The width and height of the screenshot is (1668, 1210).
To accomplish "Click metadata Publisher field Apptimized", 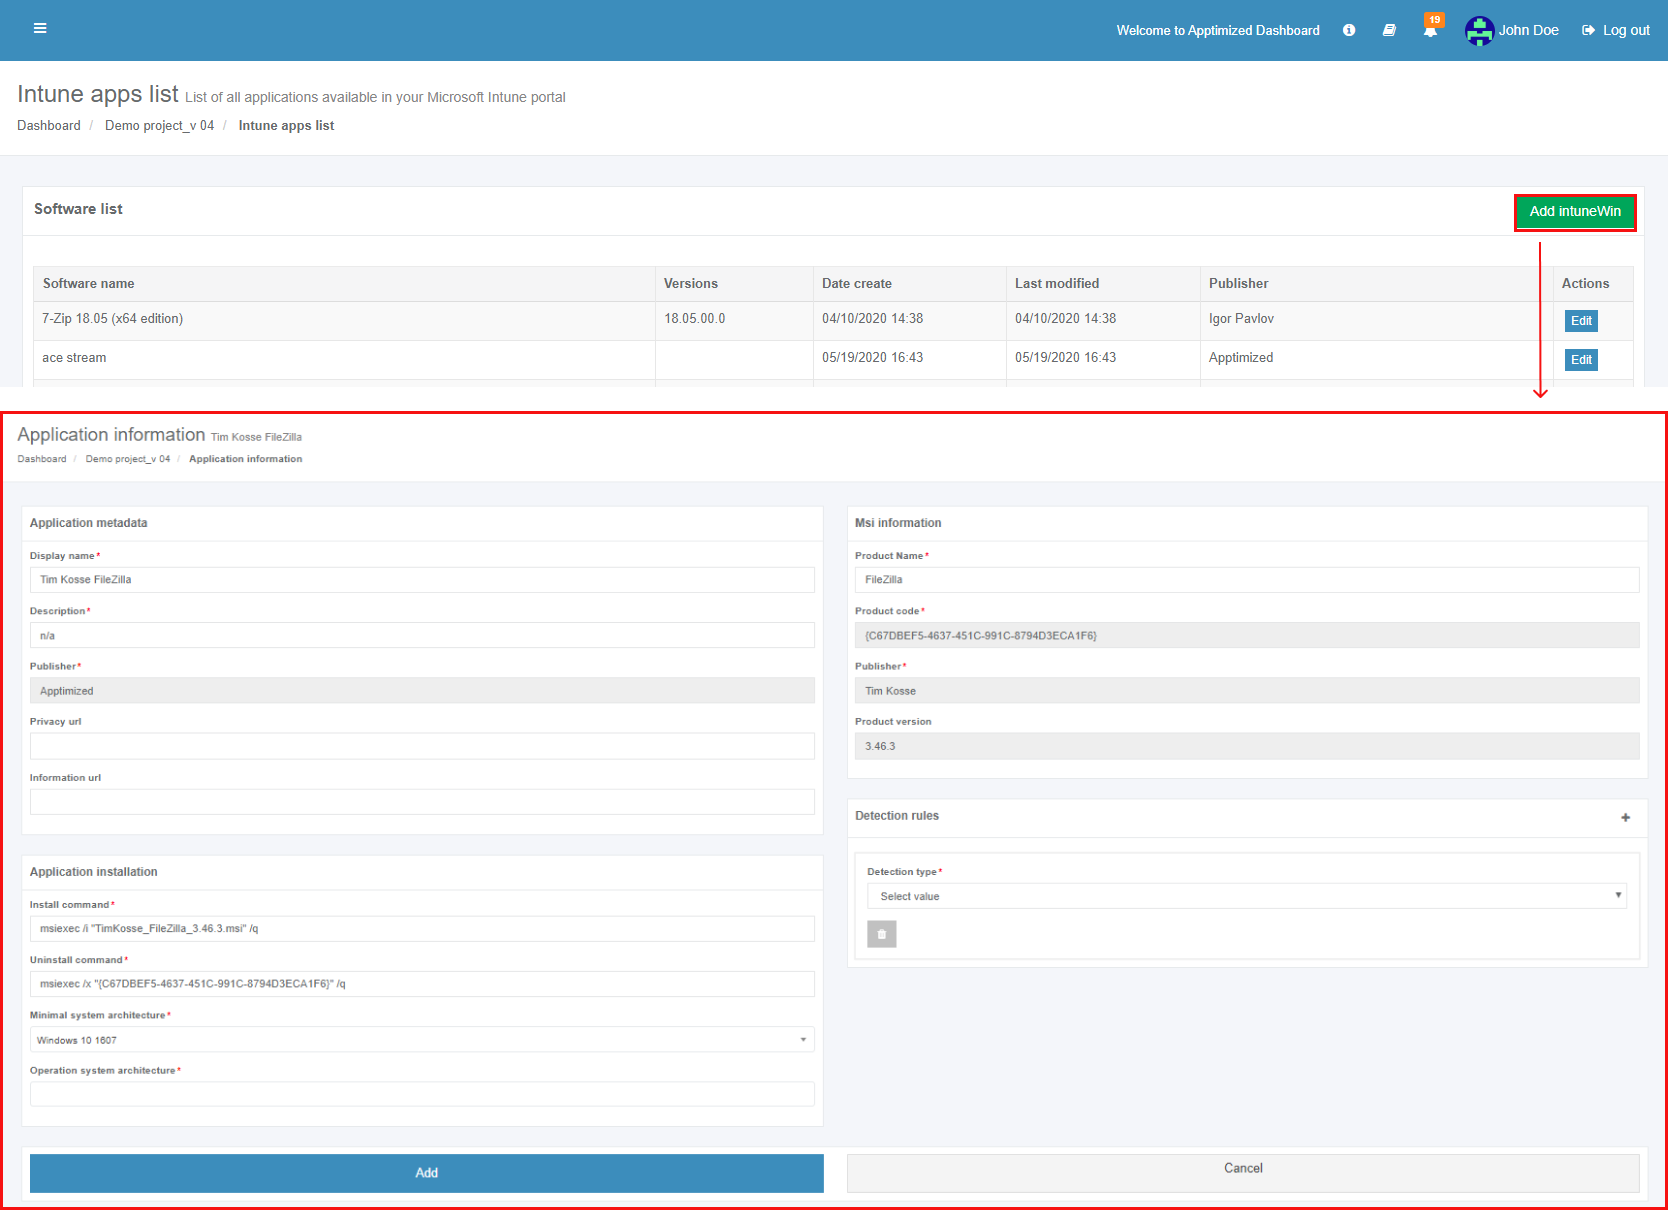I will tap(422, 691).
